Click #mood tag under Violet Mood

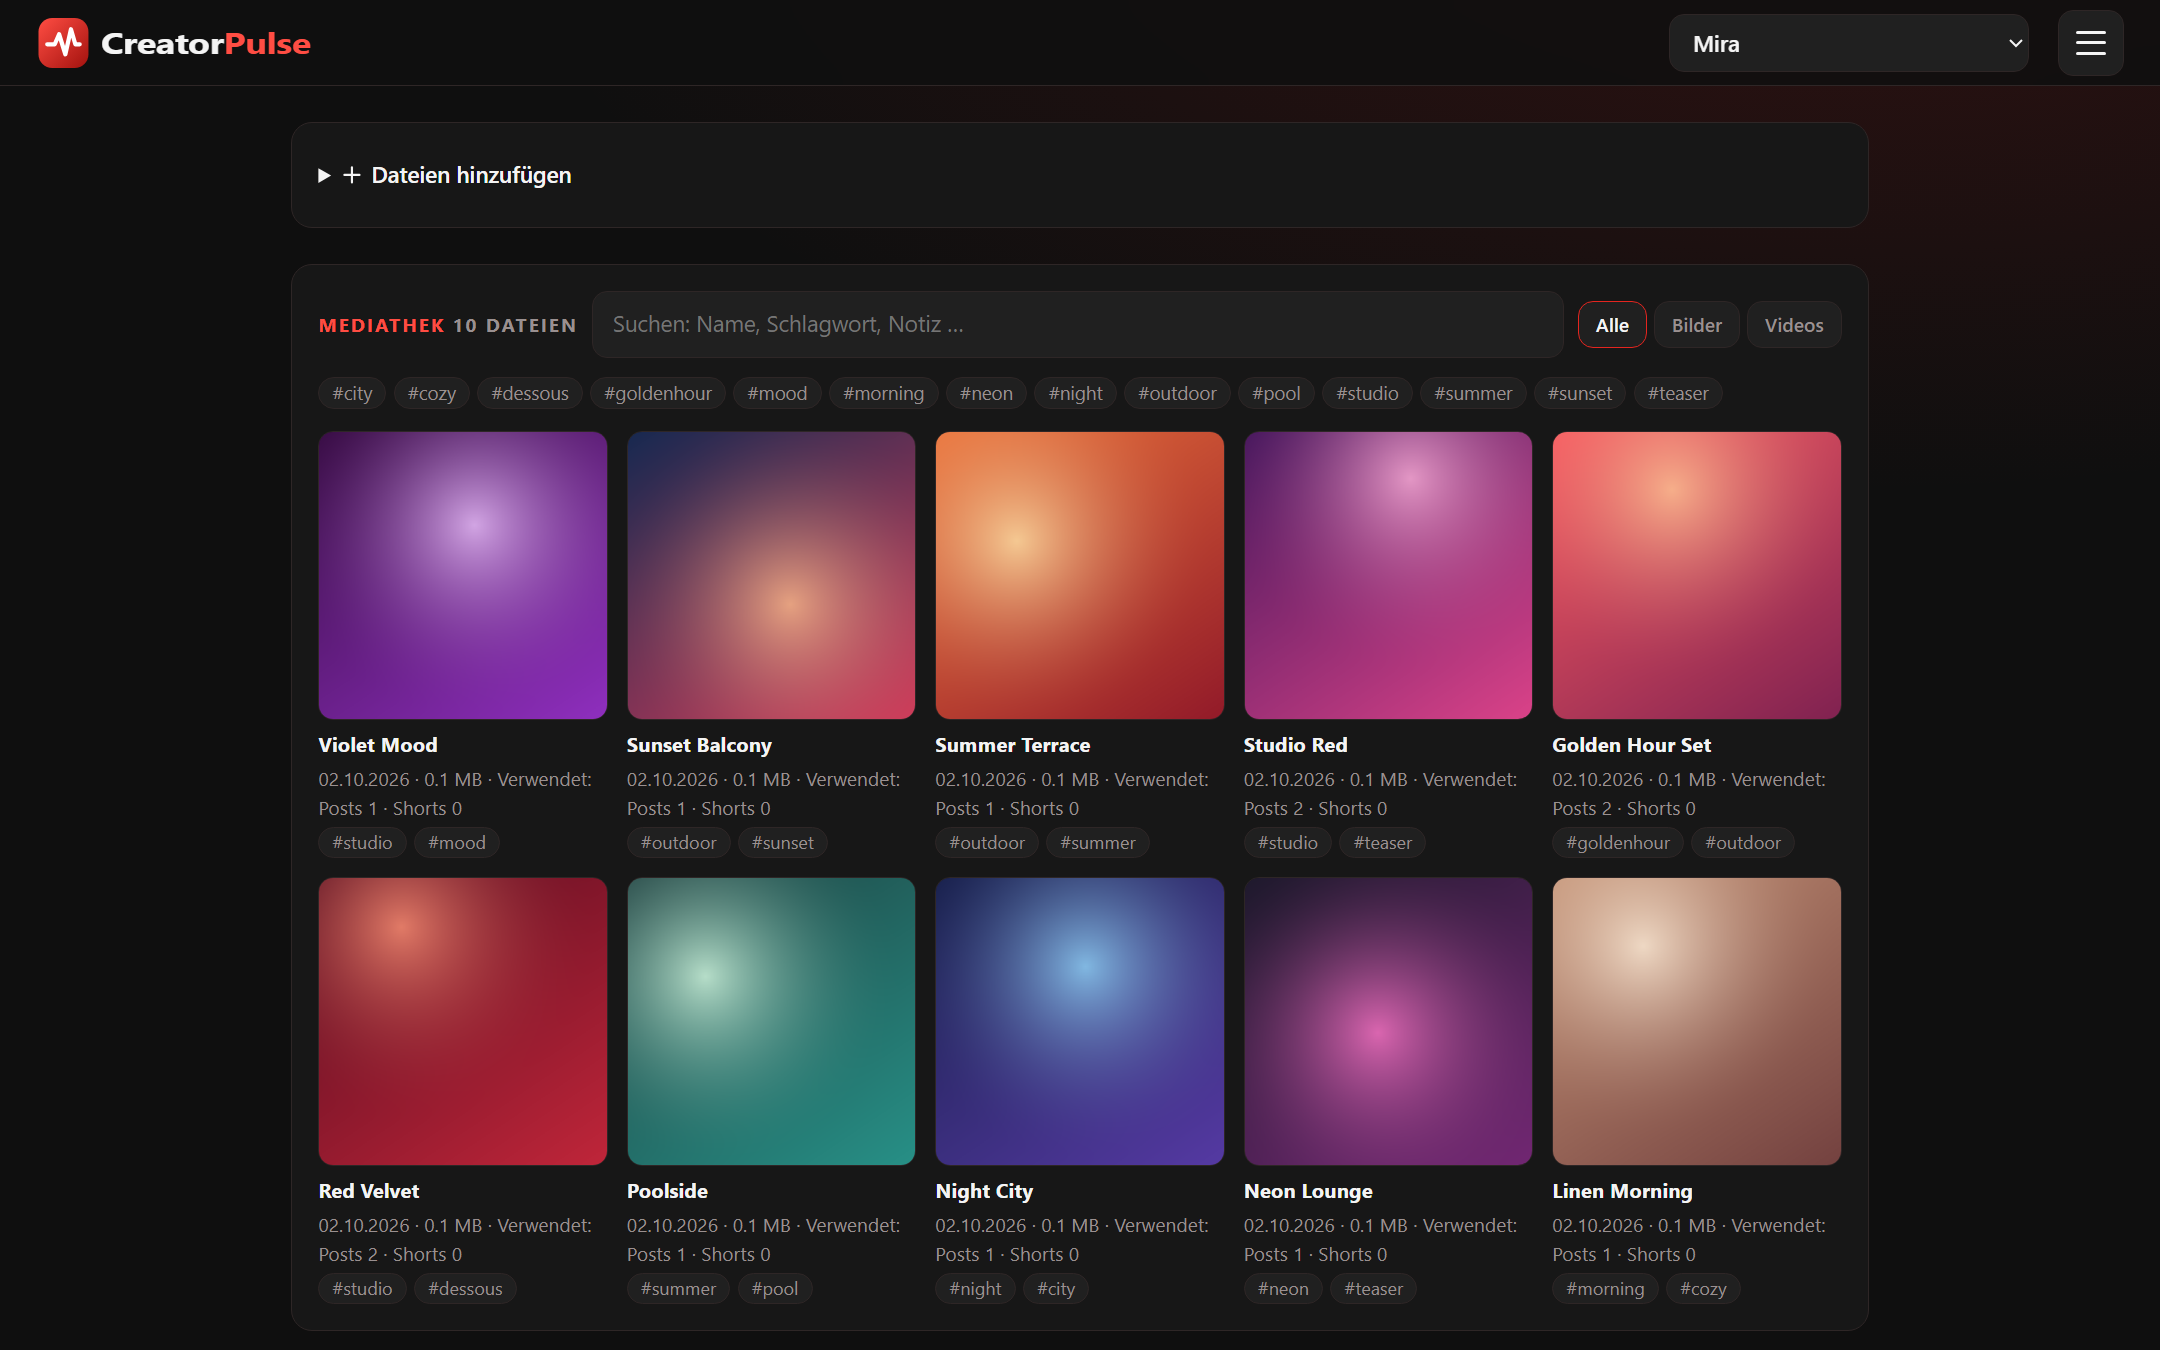point(457,843)
